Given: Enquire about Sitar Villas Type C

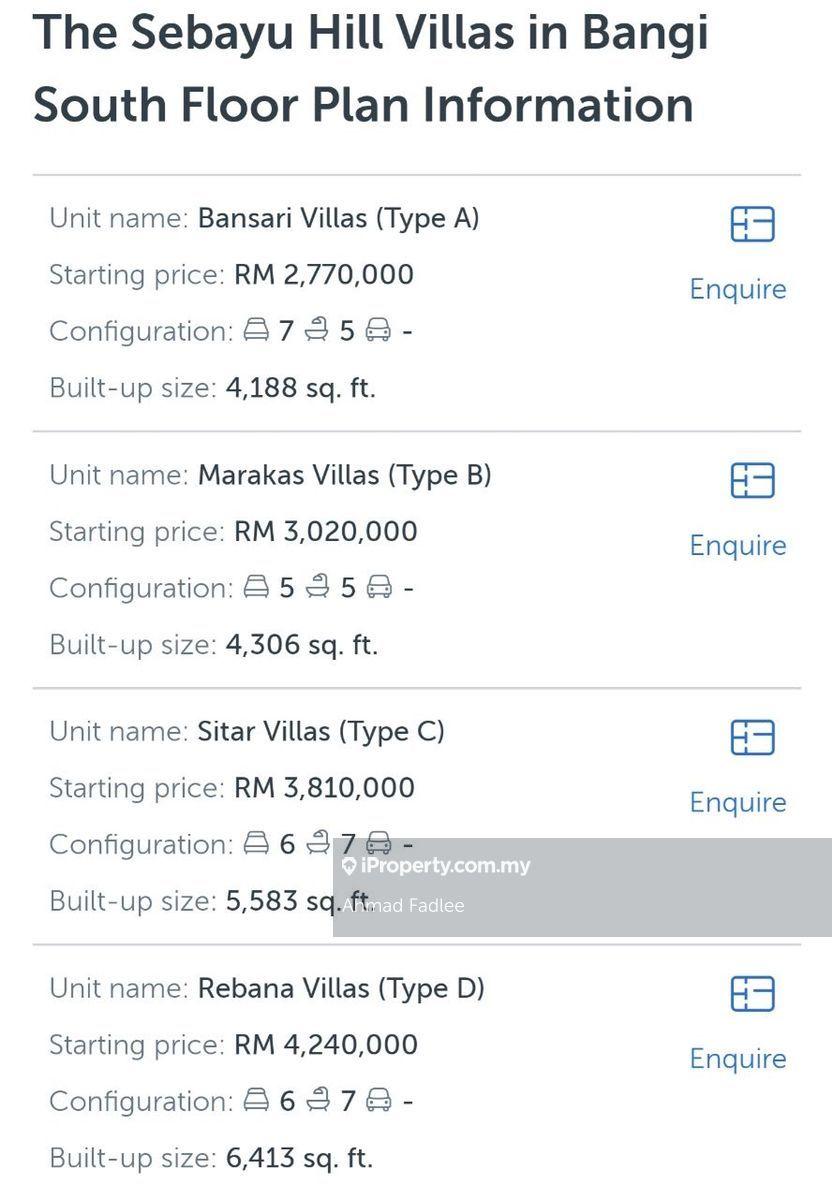Looking at the screenshot, I should pos(738,802).
